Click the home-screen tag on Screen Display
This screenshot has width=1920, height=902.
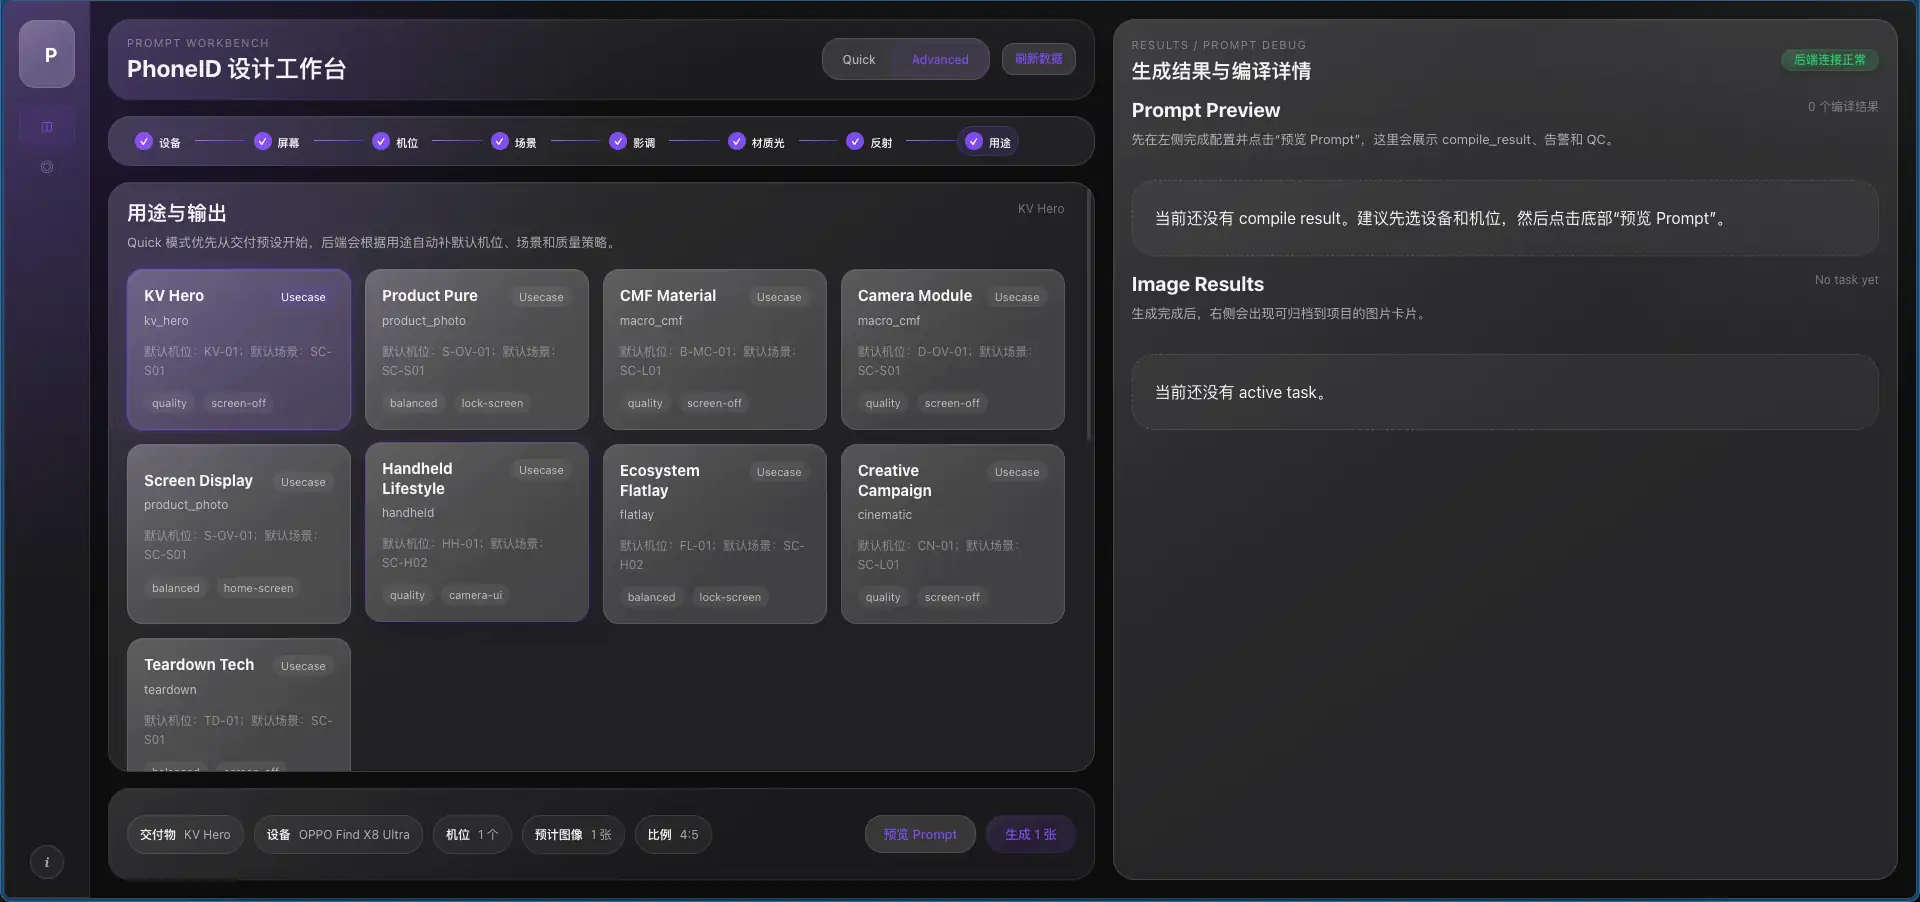point(258,588)
